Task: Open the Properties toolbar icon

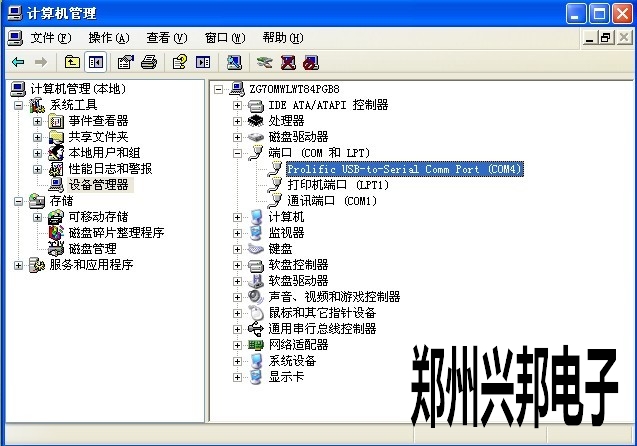Action: [x=126, y=62]
